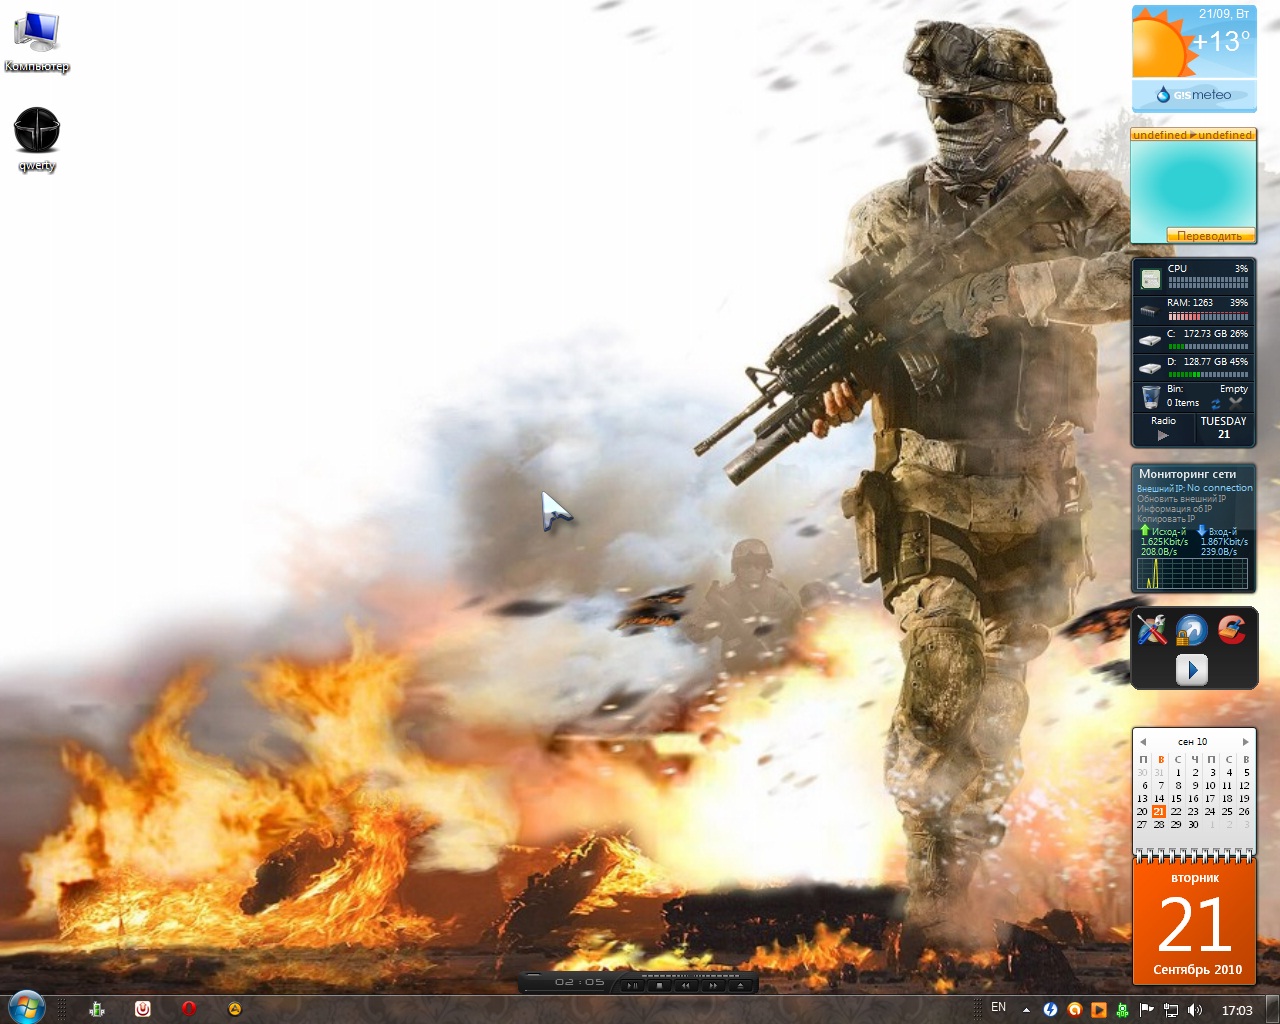1280x1024 pixels.
Task: Click the network traffic graph
Action: (x=1192, y=573)
